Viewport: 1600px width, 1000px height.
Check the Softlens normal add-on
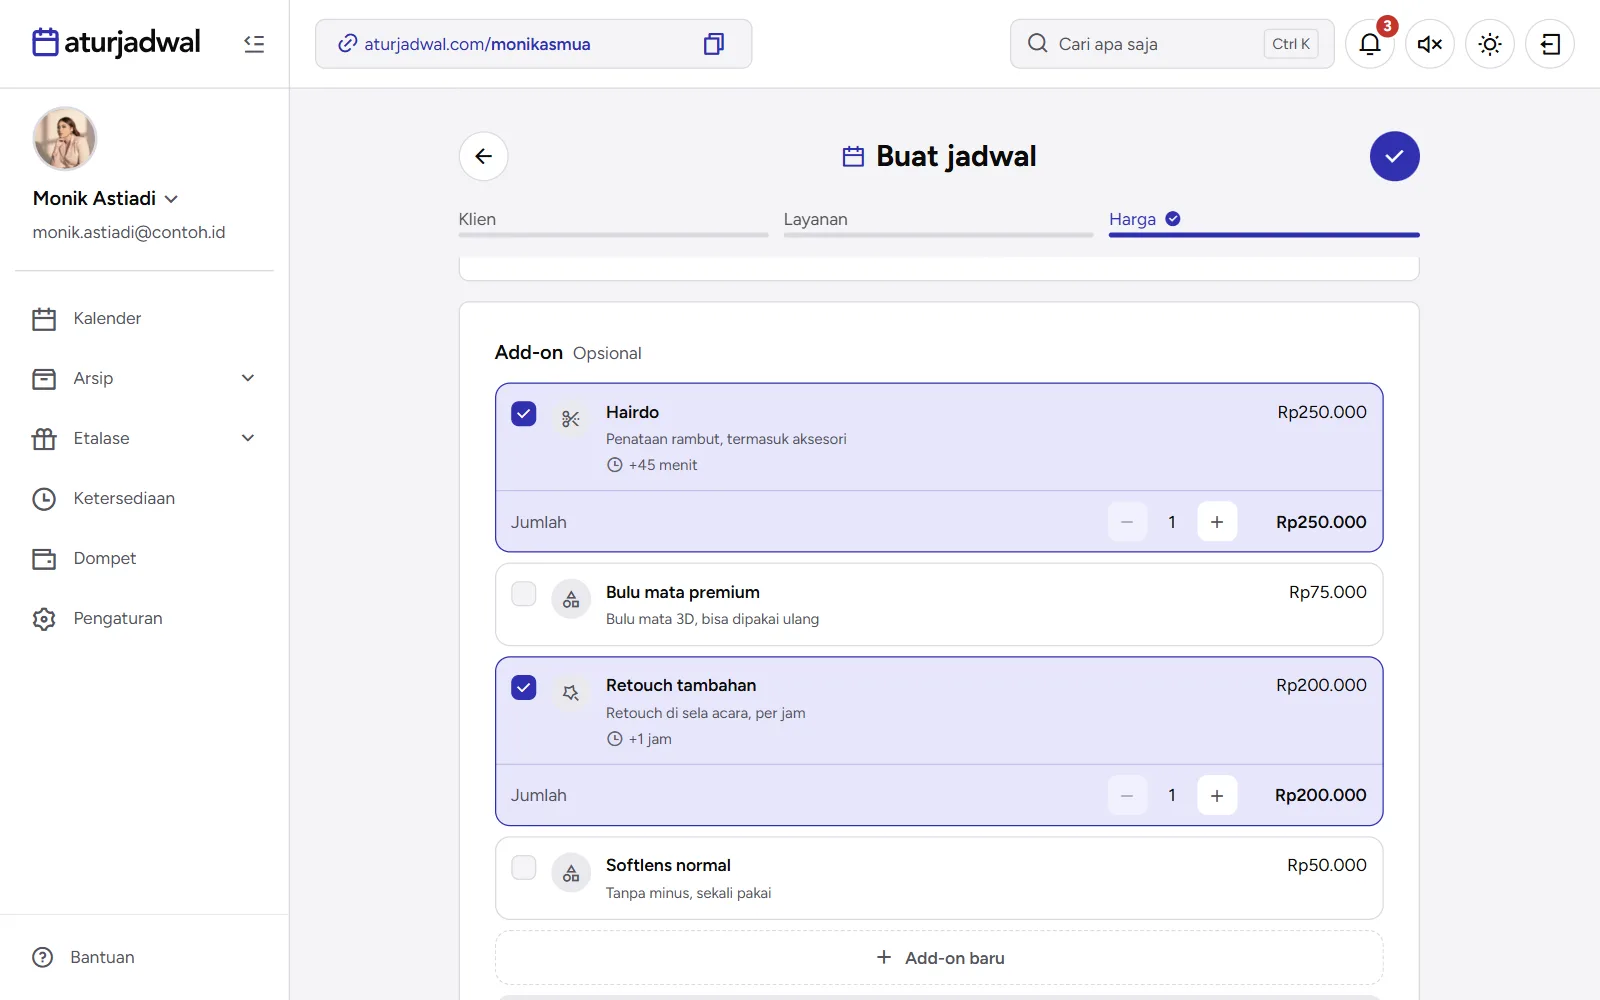click(524, 867)
